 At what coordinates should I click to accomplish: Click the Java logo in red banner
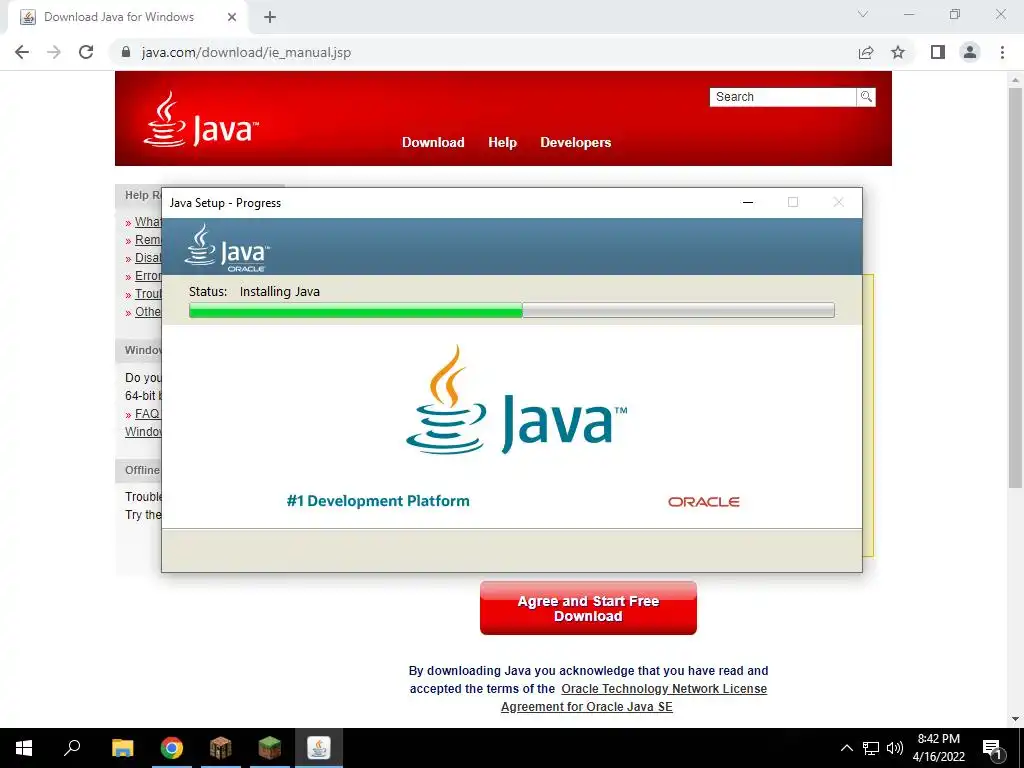(x=201, y=120)
